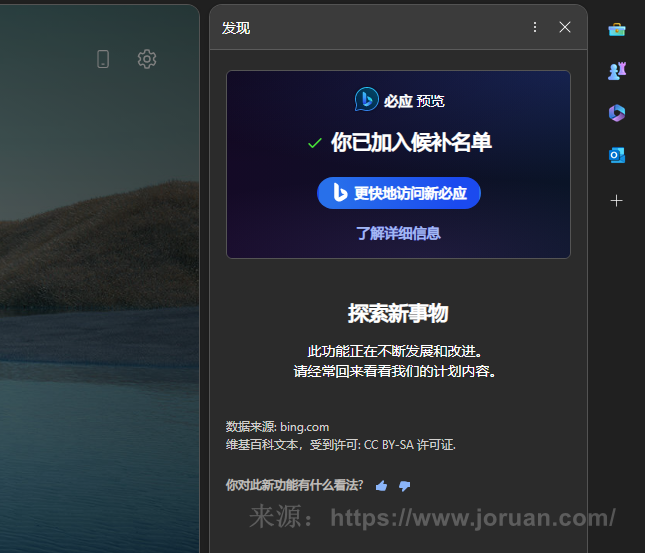The width and height of the screenshot is (645, 553).
Task: Click the 更快地访问新必应 button
Action: tap(398, 193)
